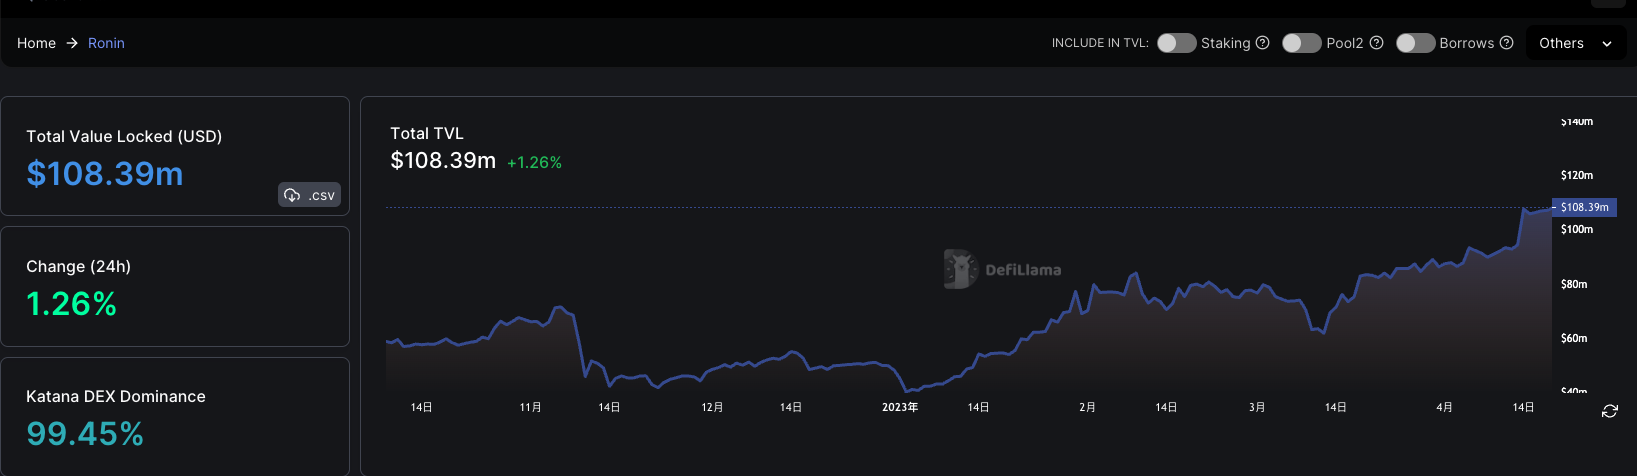1637x476 pixels.
Task: Click the Staking help question icon
Action: pos(1263,43)
